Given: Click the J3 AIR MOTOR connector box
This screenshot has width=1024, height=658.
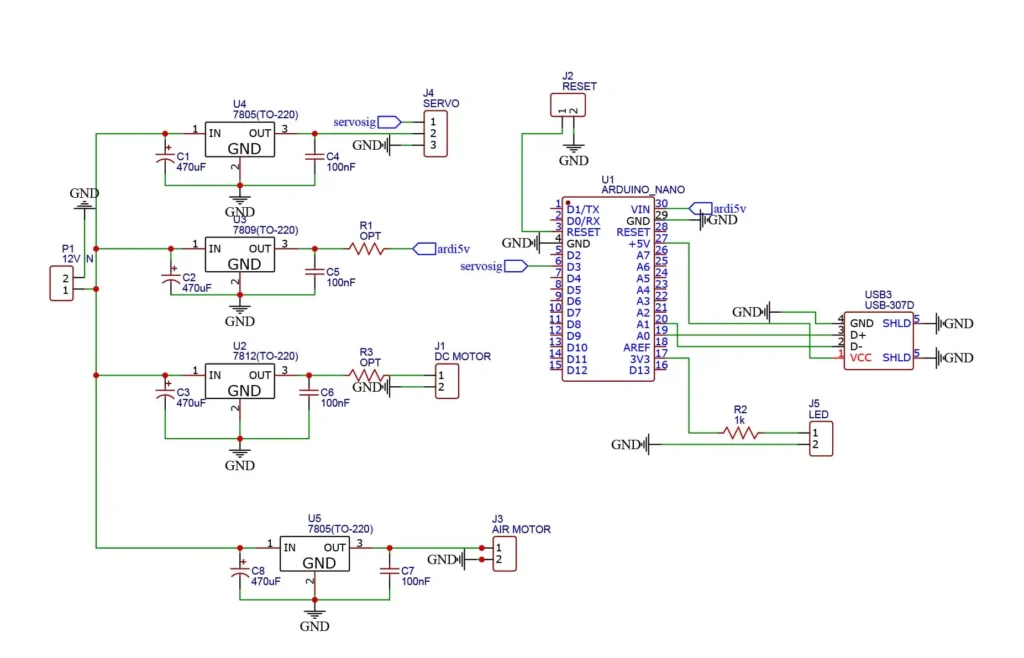Looking at the screenshot, I should (x=504, y=554).
